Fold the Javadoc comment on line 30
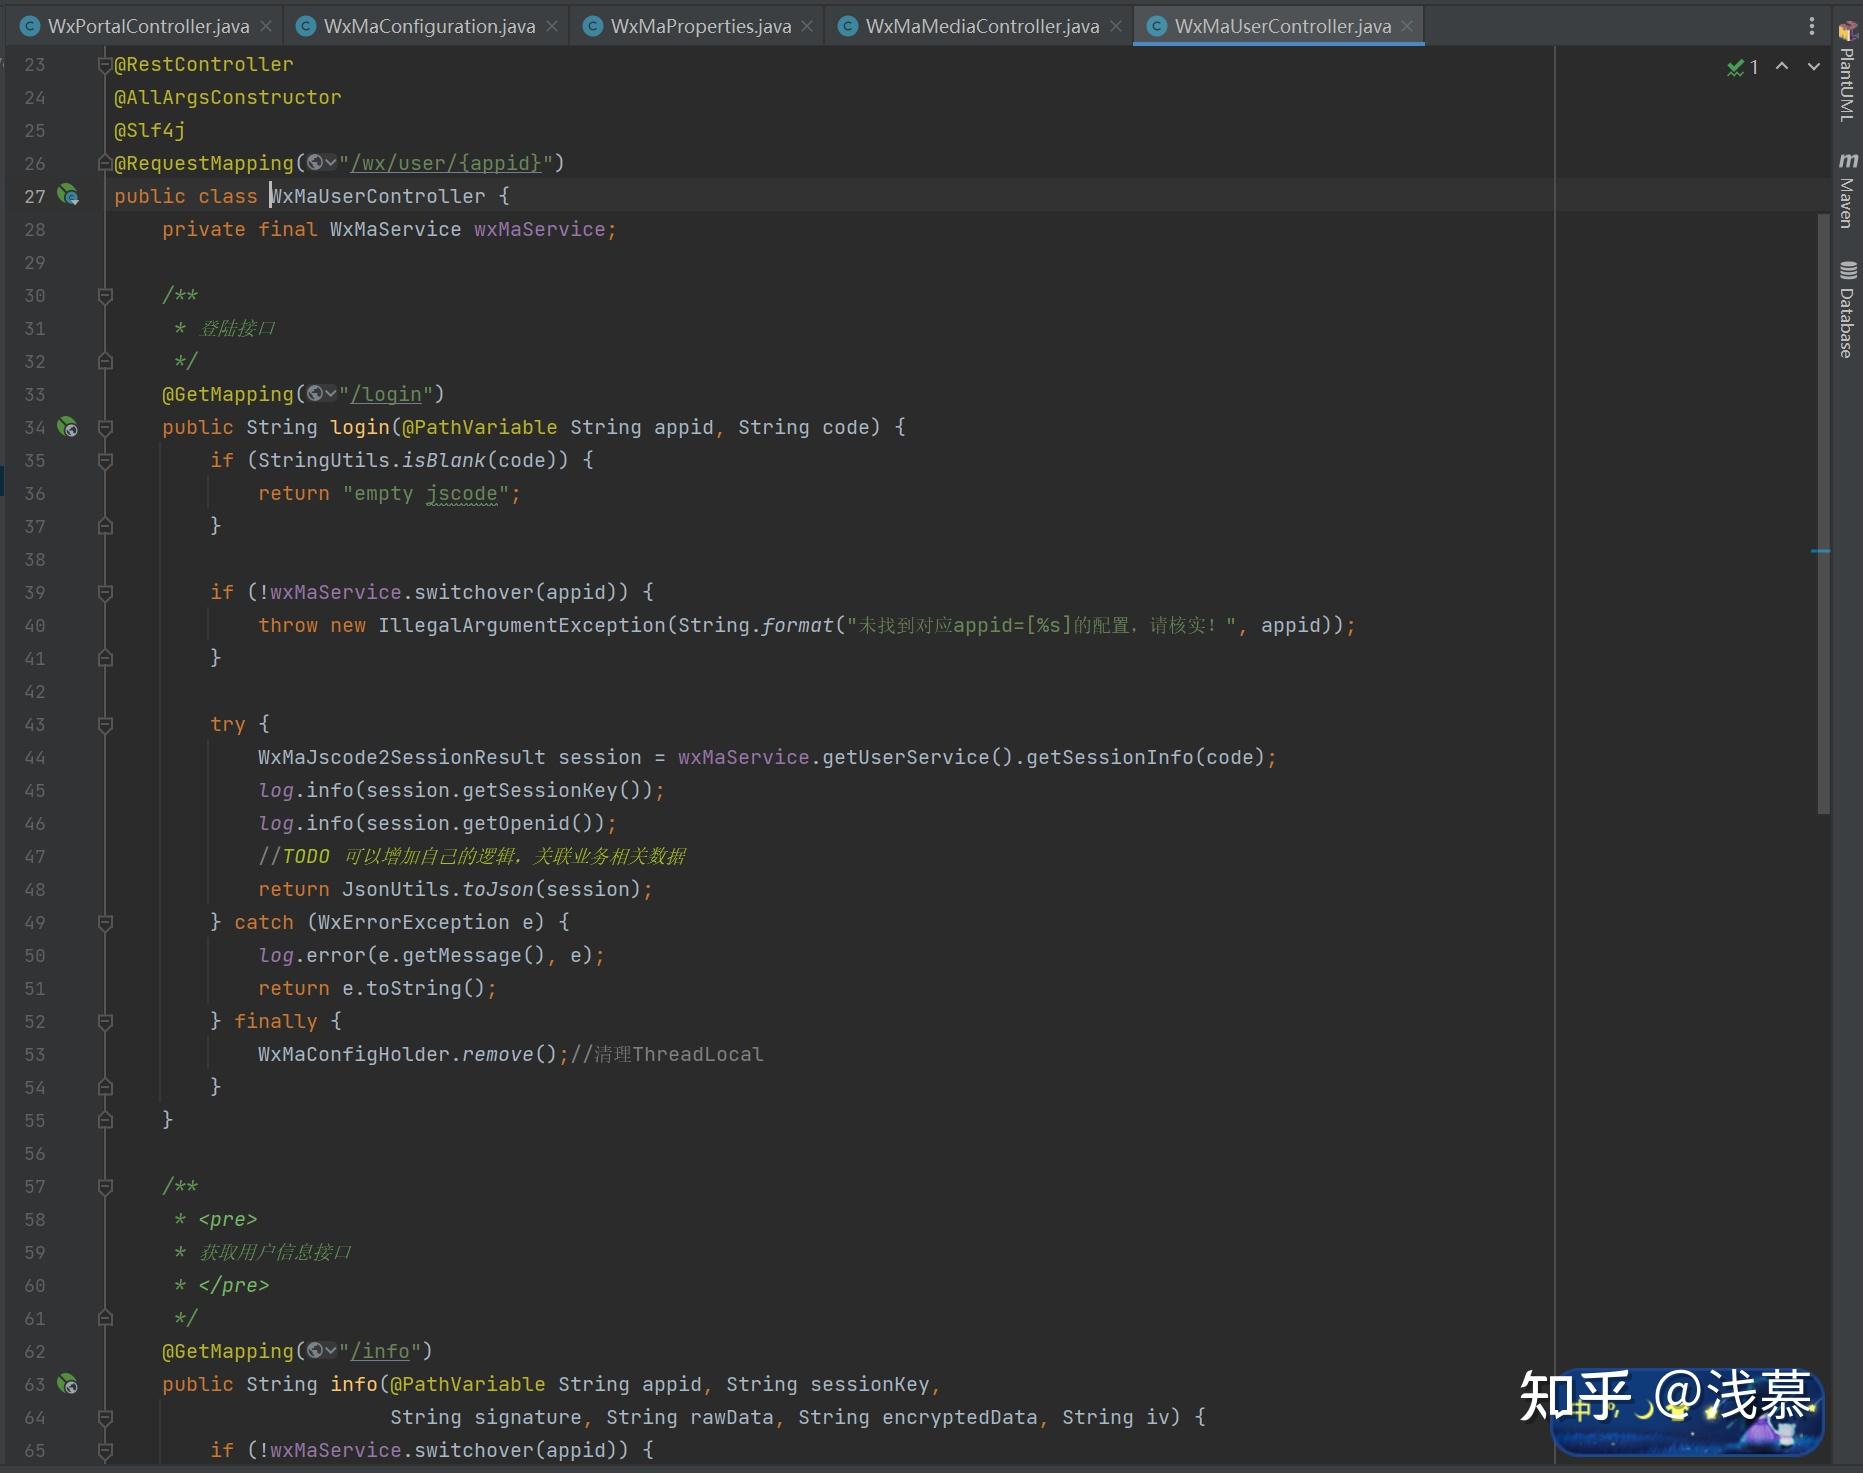Viewport: 1863px width, 1473px height. coord(105,296)
